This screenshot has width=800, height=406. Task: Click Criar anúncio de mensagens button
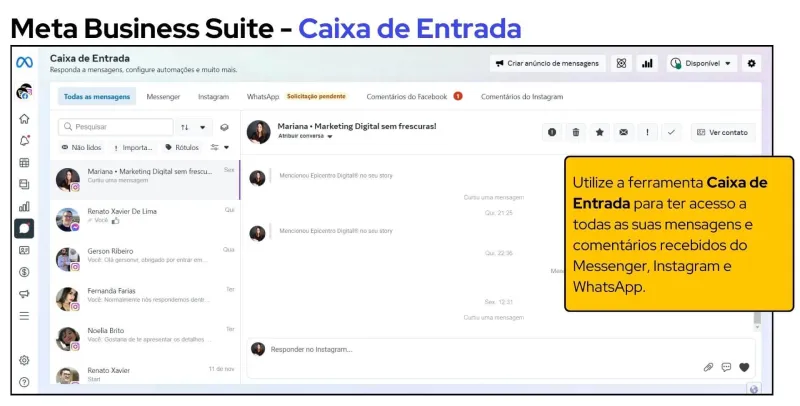coord(548,63)
